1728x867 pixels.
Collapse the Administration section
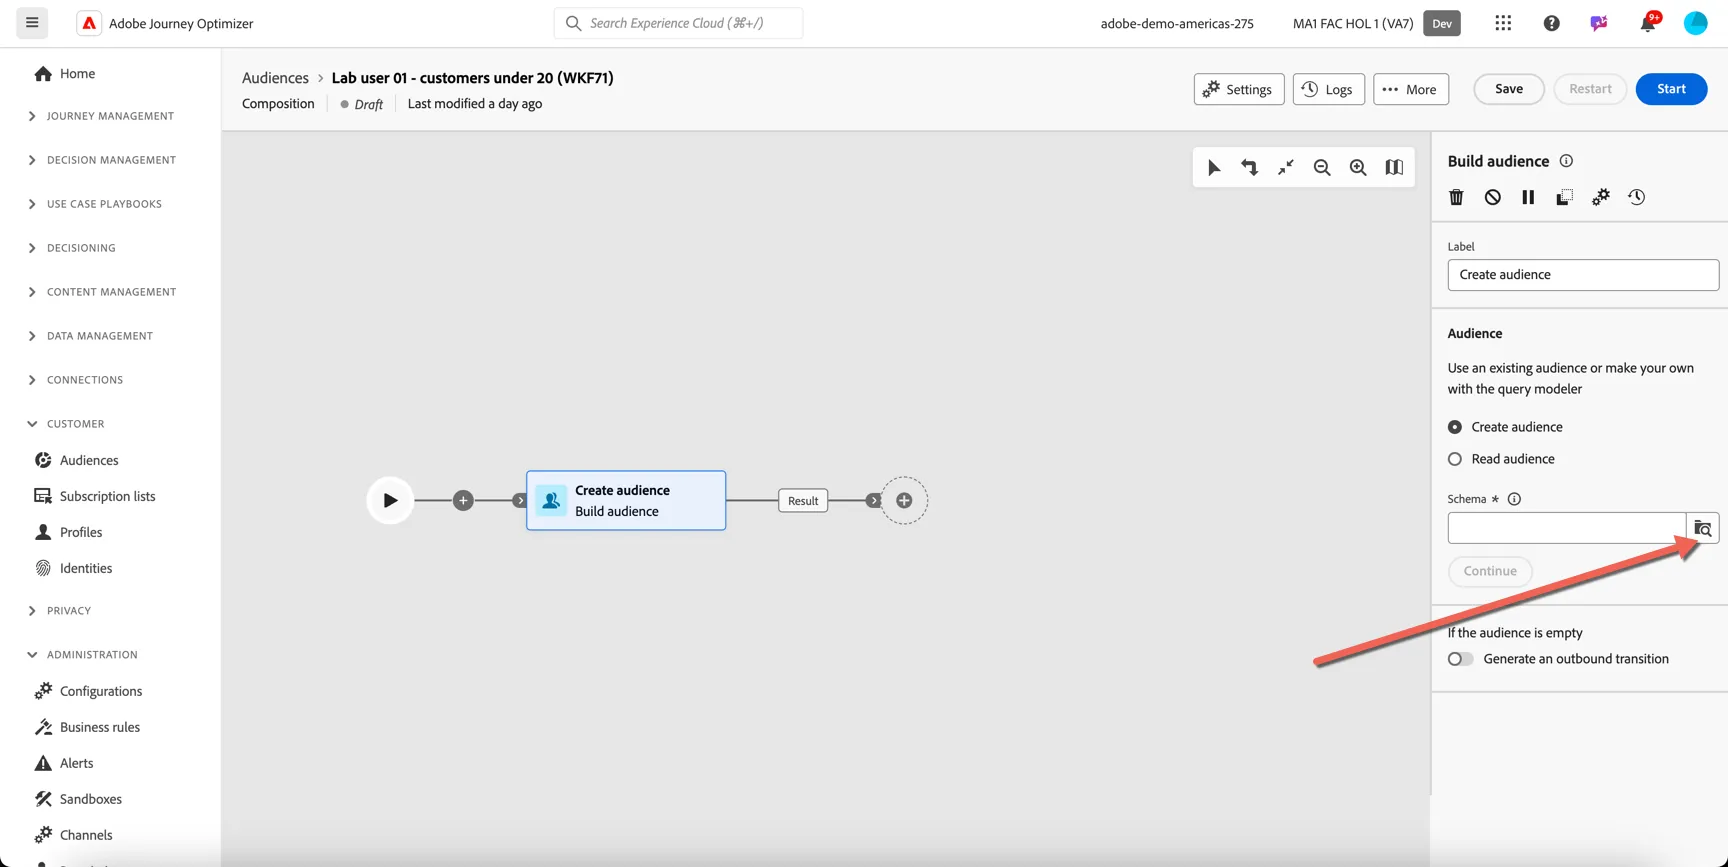[x=83, y=655]
